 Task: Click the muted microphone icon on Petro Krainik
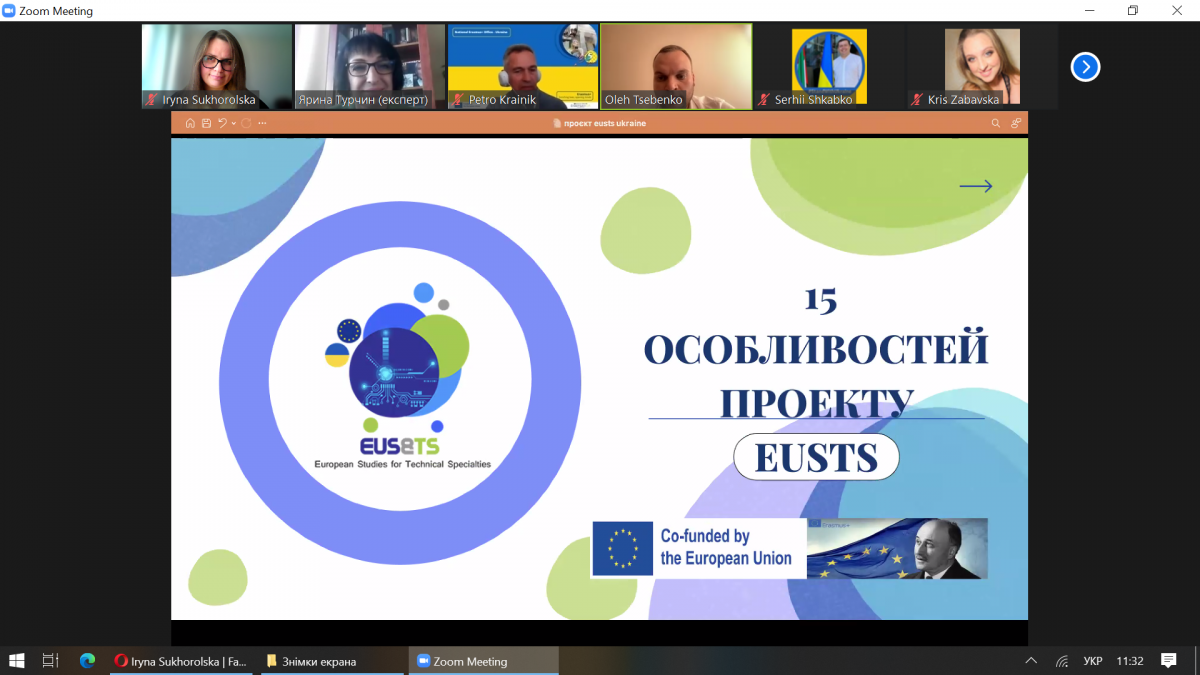point(458,100)
